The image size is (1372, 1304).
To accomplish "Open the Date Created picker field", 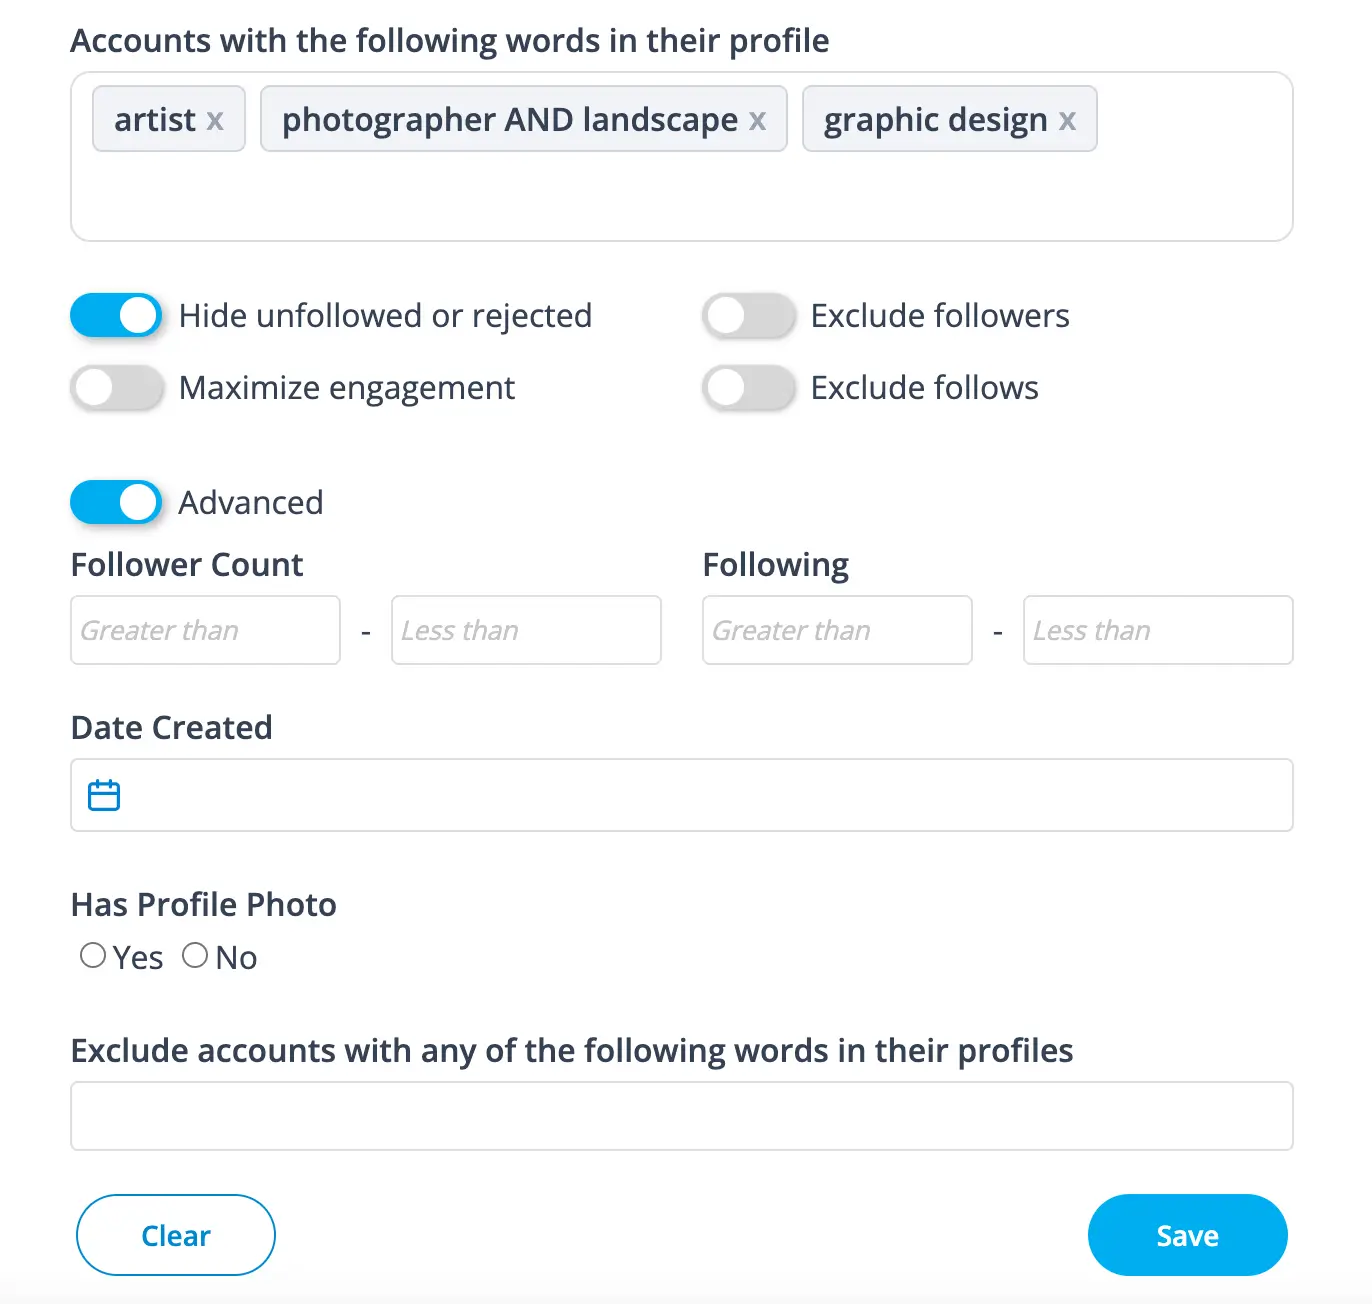I will (700, 795).
